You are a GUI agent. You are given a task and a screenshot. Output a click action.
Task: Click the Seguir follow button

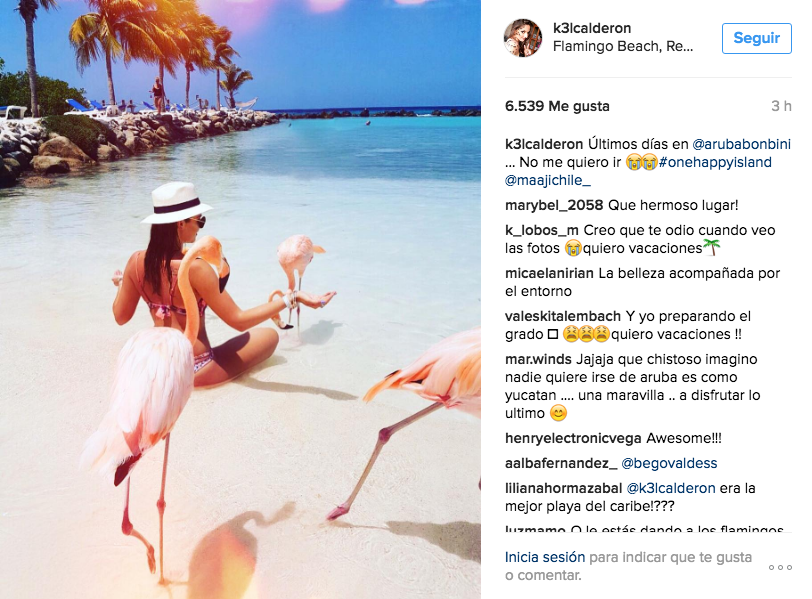[757, 38]
